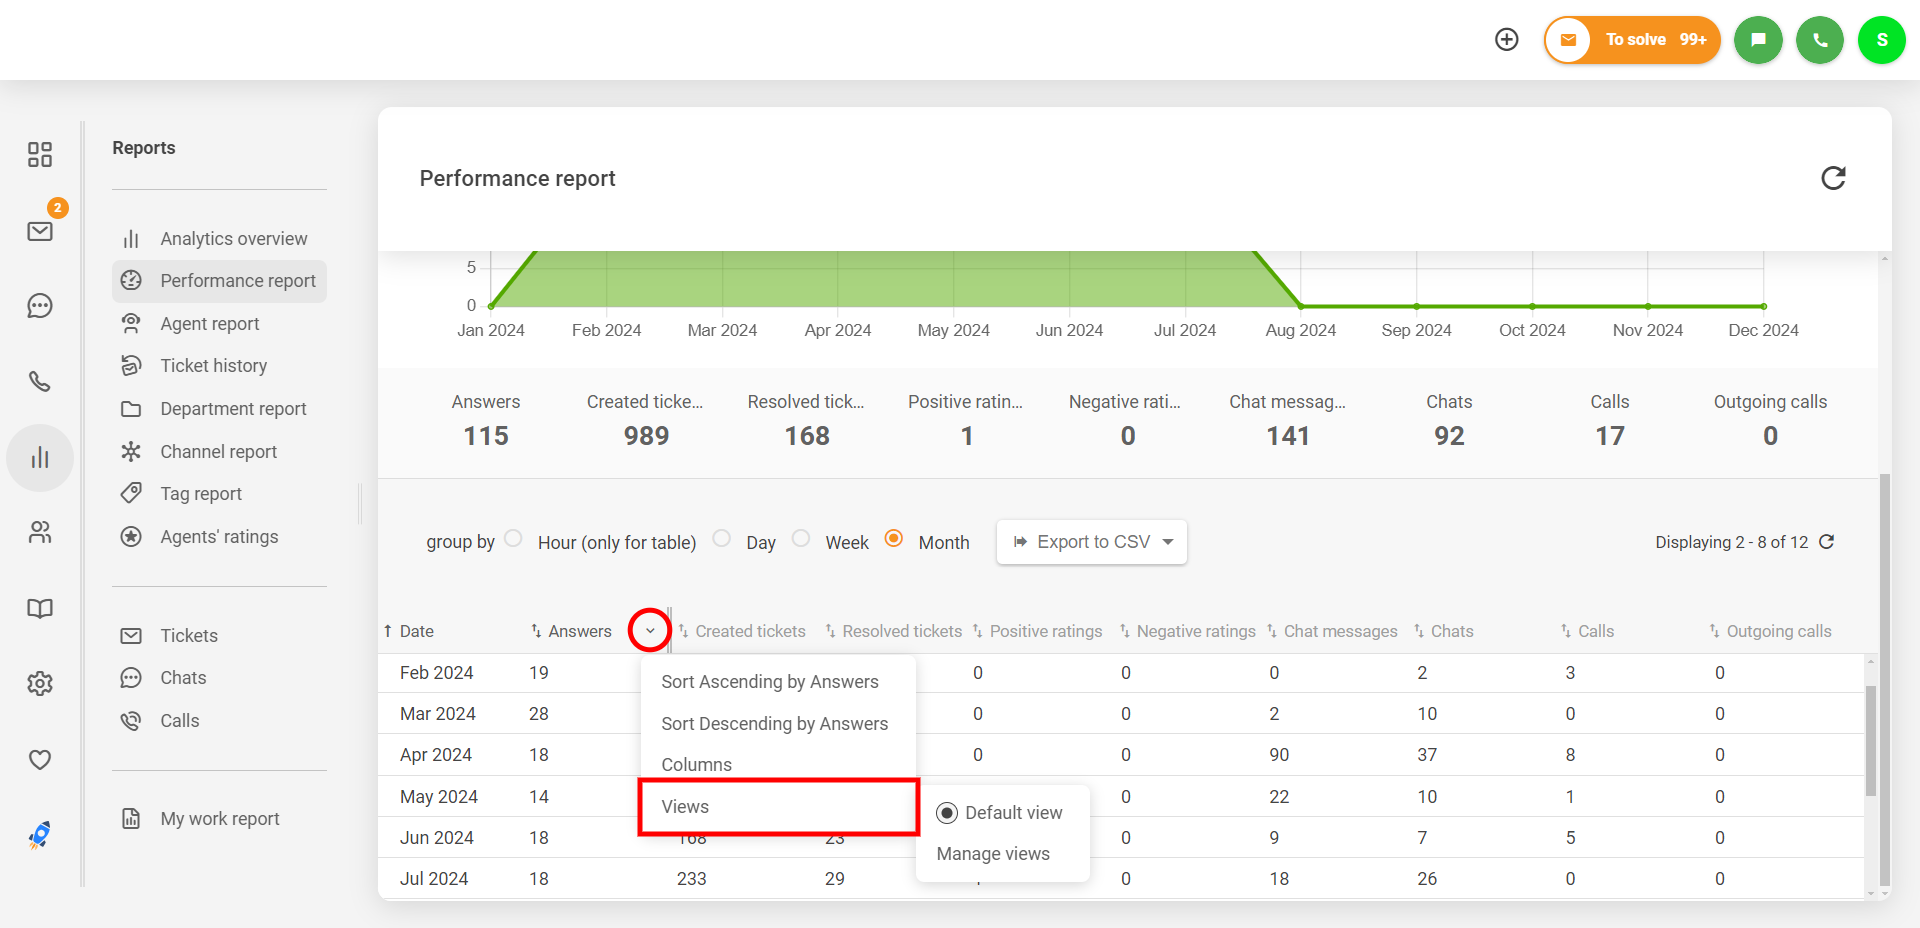This screenshot has height=928, width=1920.
Task: Click the rocket icon in sidebar
Action: (x=40, y=834)
